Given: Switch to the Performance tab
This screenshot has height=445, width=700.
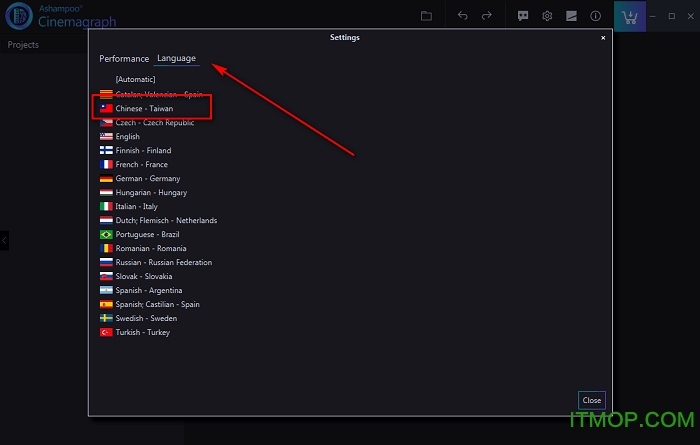Looking at the screenshot, I should click(124, 59).
